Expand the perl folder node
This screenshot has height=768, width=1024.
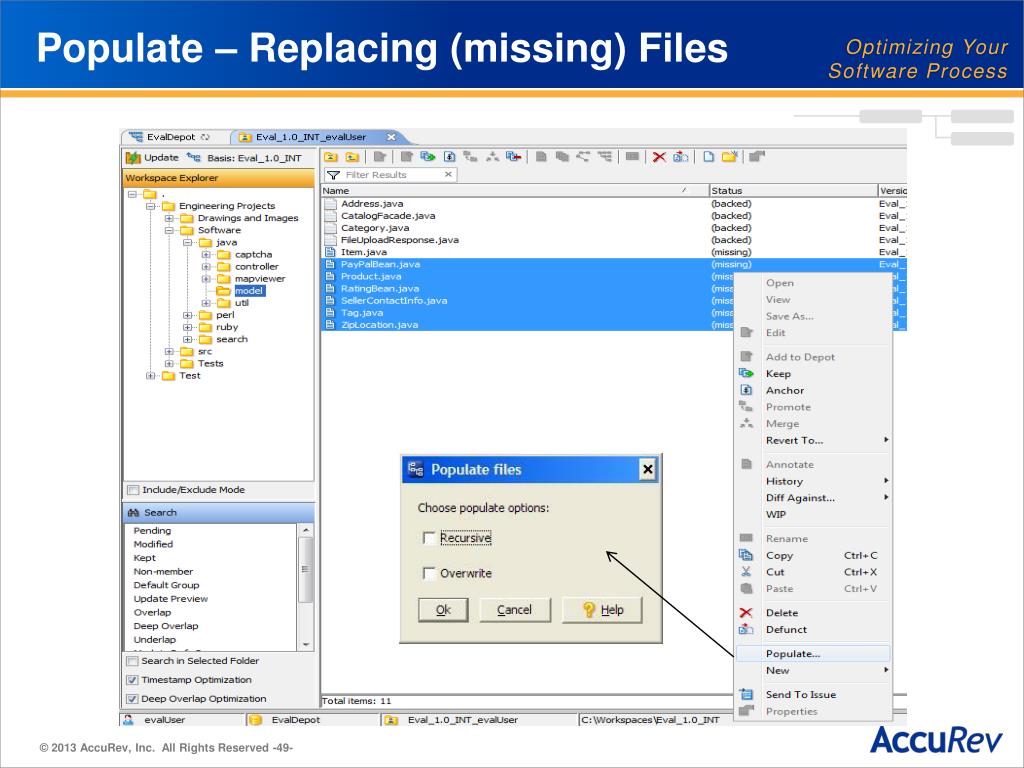point(187,315)
